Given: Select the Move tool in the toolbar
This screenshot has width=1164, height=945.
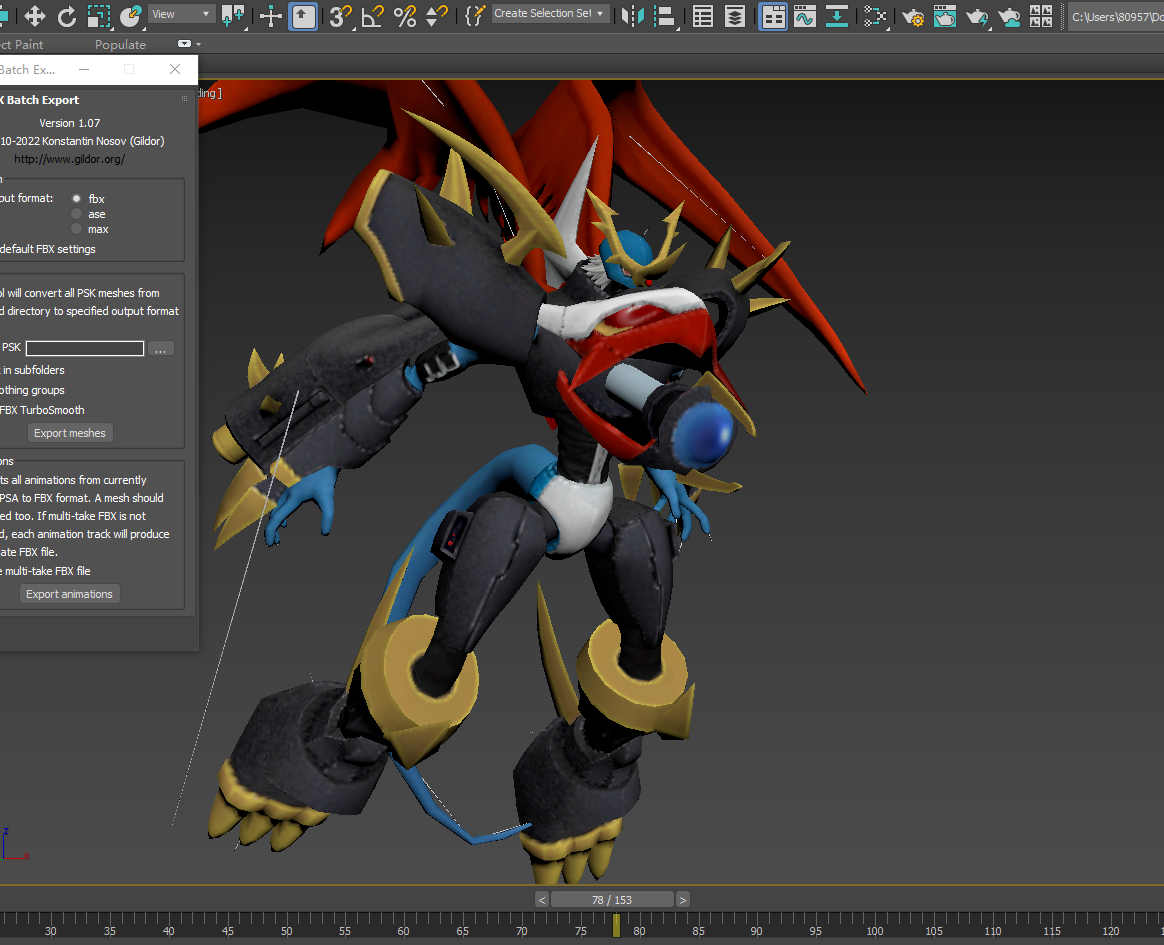Looking at the screenshot, I should coord(35,16).
